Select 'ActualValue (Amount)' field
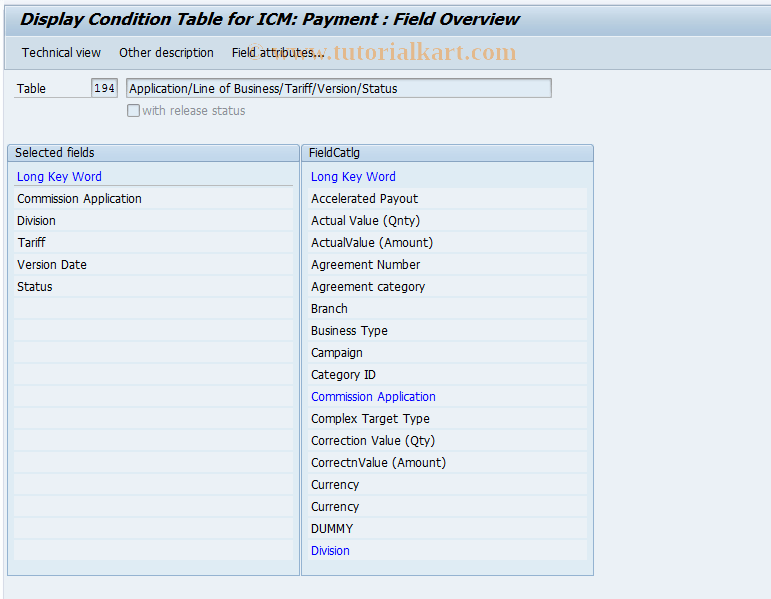The height and width of the screenshot is (599, 771). [x=448, y=242]
